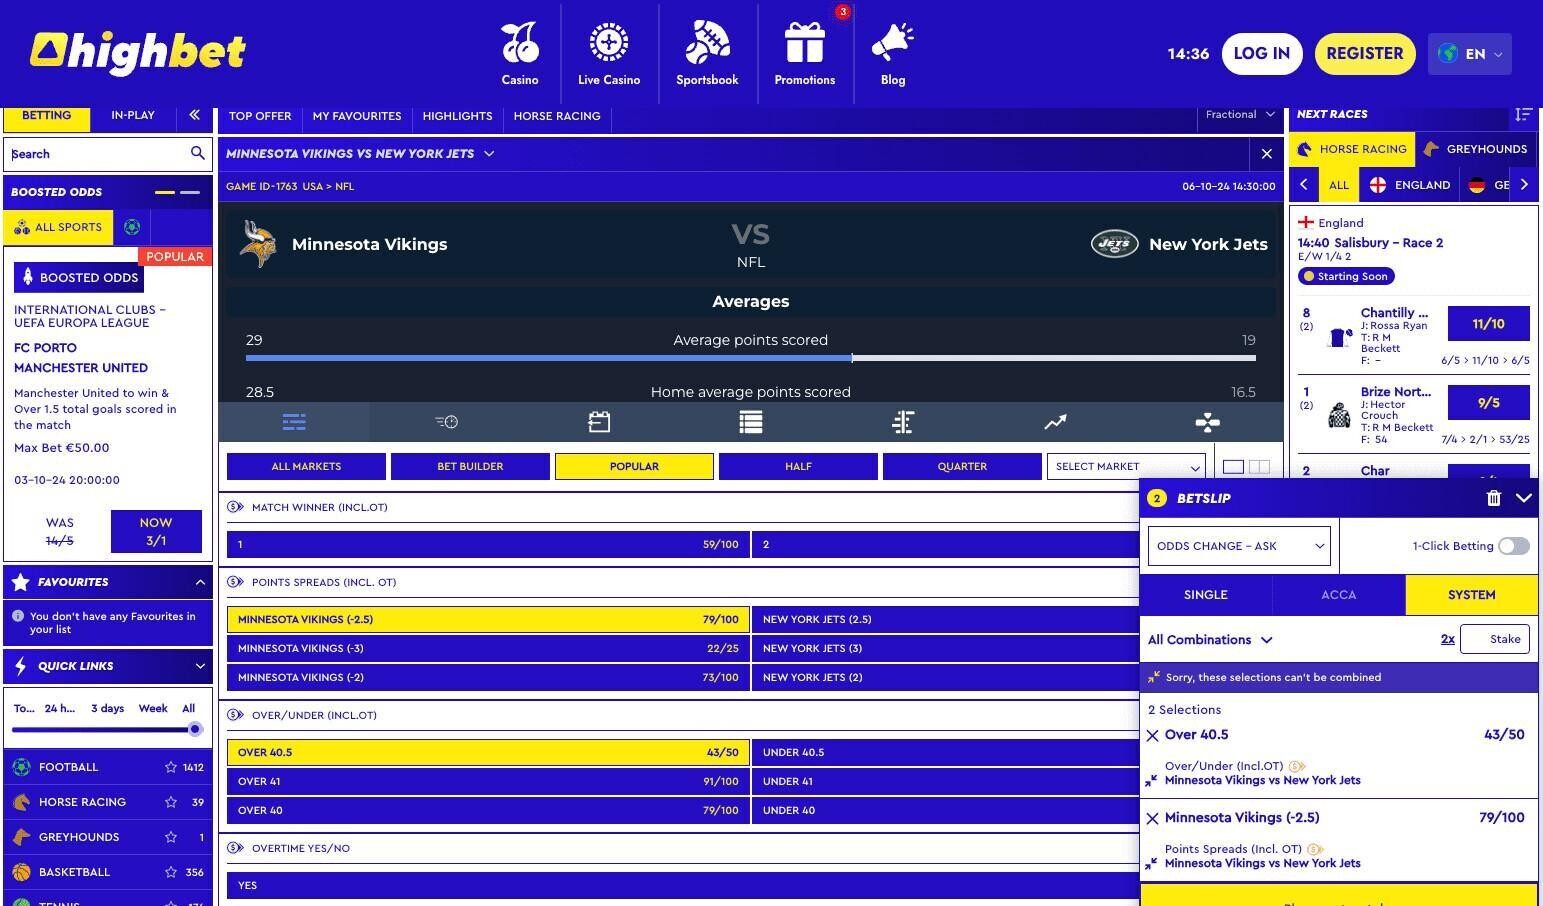The image size is (1543, 906).
Task: Add Horse Racing to favourites star
Action: pyautogui.click(x=171, y=802)
